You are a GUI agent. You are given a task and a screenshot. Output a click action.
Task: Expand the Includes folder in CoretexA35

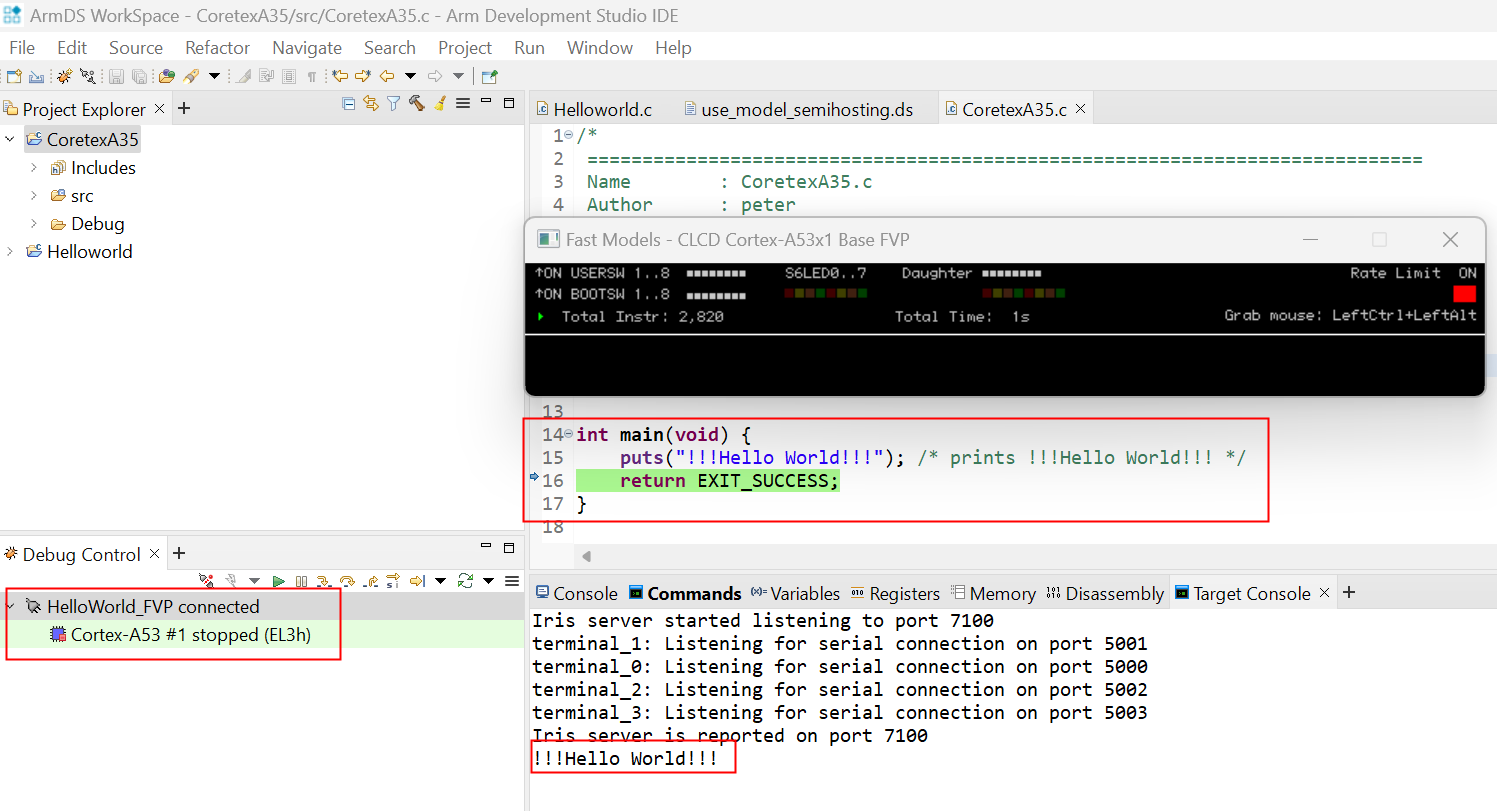click(33, 168)
